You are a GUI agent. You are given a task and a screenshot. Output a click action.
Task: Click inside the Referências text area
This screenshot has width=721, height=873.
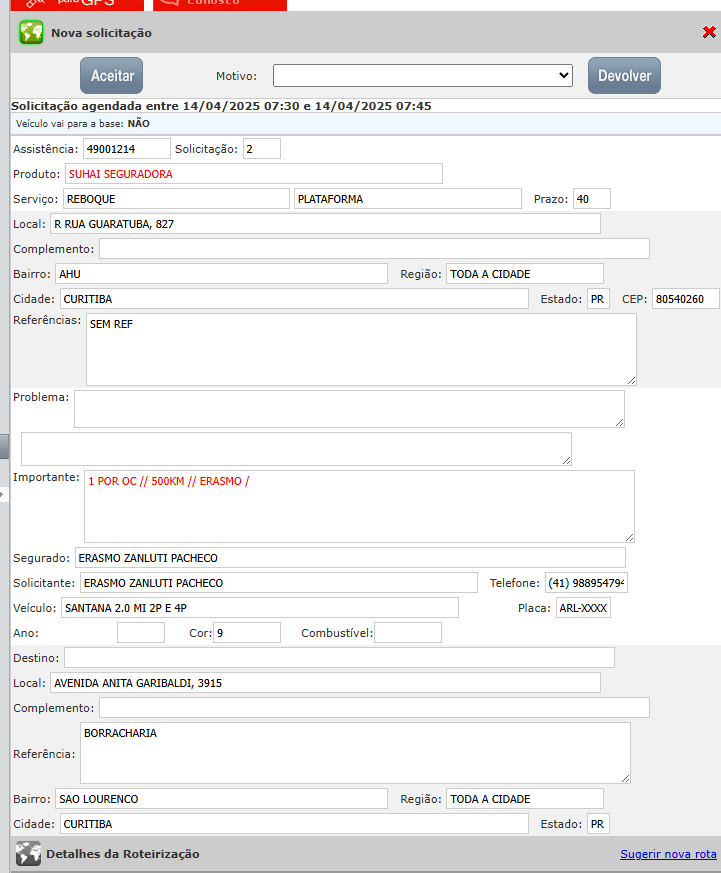pyautogui.click(x=360, y=349)
